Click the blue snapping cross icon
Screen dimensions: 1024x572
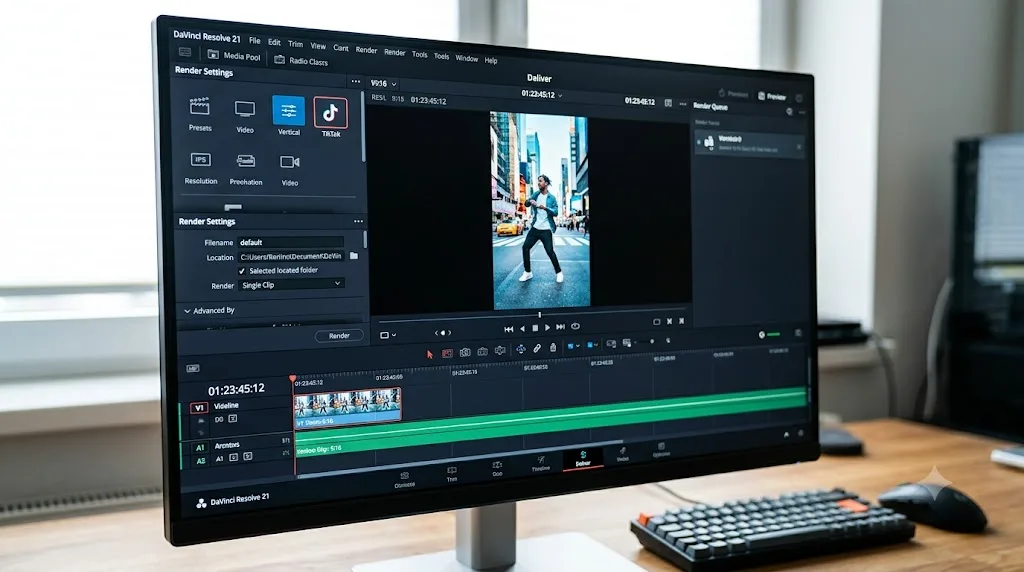520,349
